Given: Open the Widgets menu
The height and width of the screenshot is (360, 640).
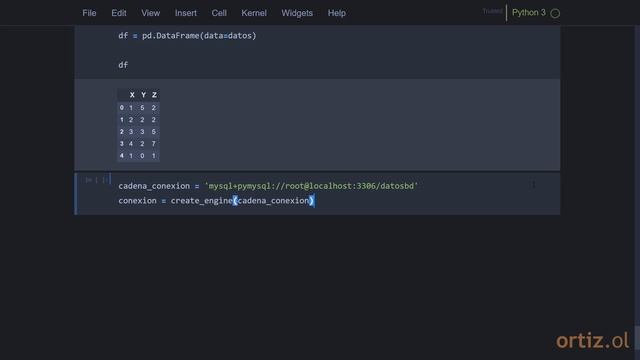Looking at the screenshot, I should tap(297, 13).
